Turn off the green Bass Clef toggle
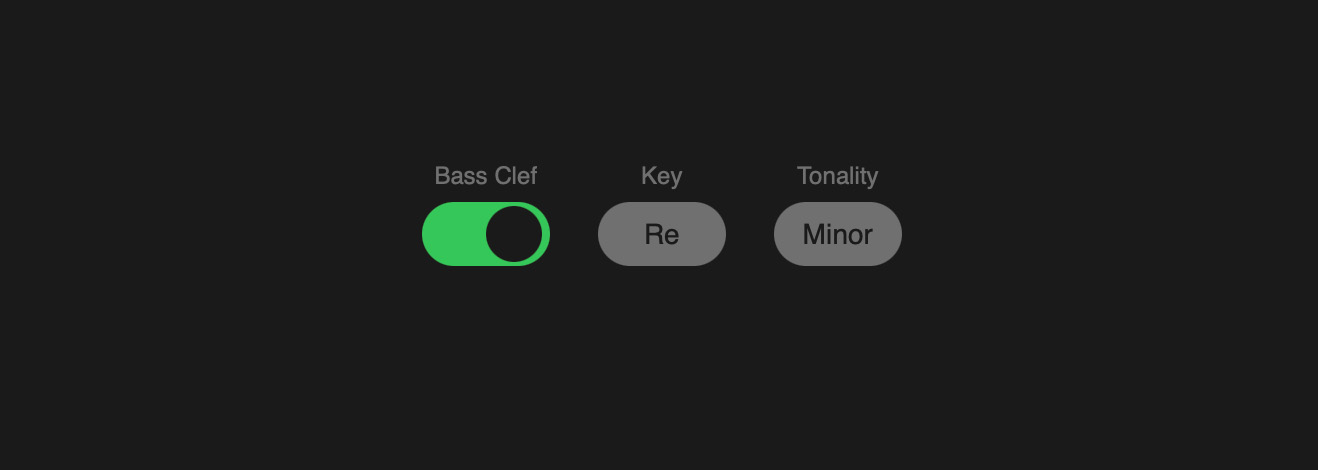Image resolution: width=1318 pixels, height=470 pixels. [486, 234]
